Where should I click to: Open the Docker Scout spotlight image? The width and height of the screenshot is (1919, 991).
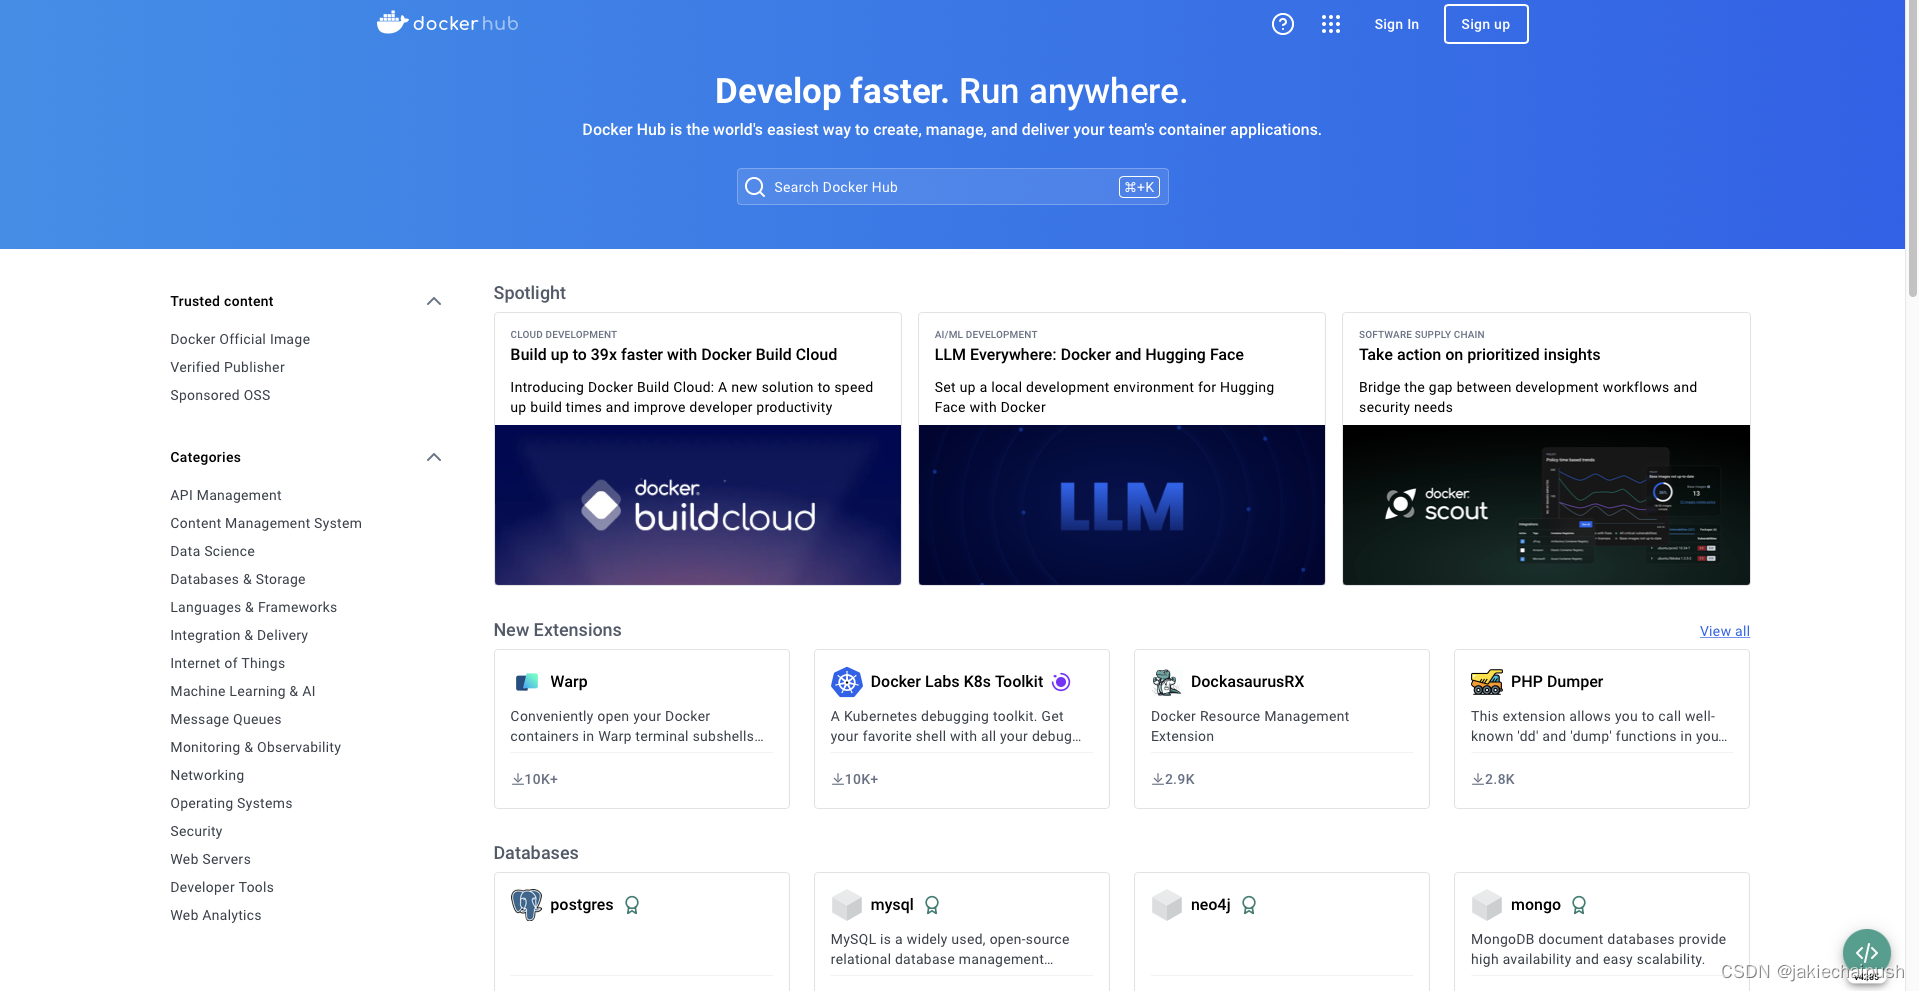tap(1546, 505)
